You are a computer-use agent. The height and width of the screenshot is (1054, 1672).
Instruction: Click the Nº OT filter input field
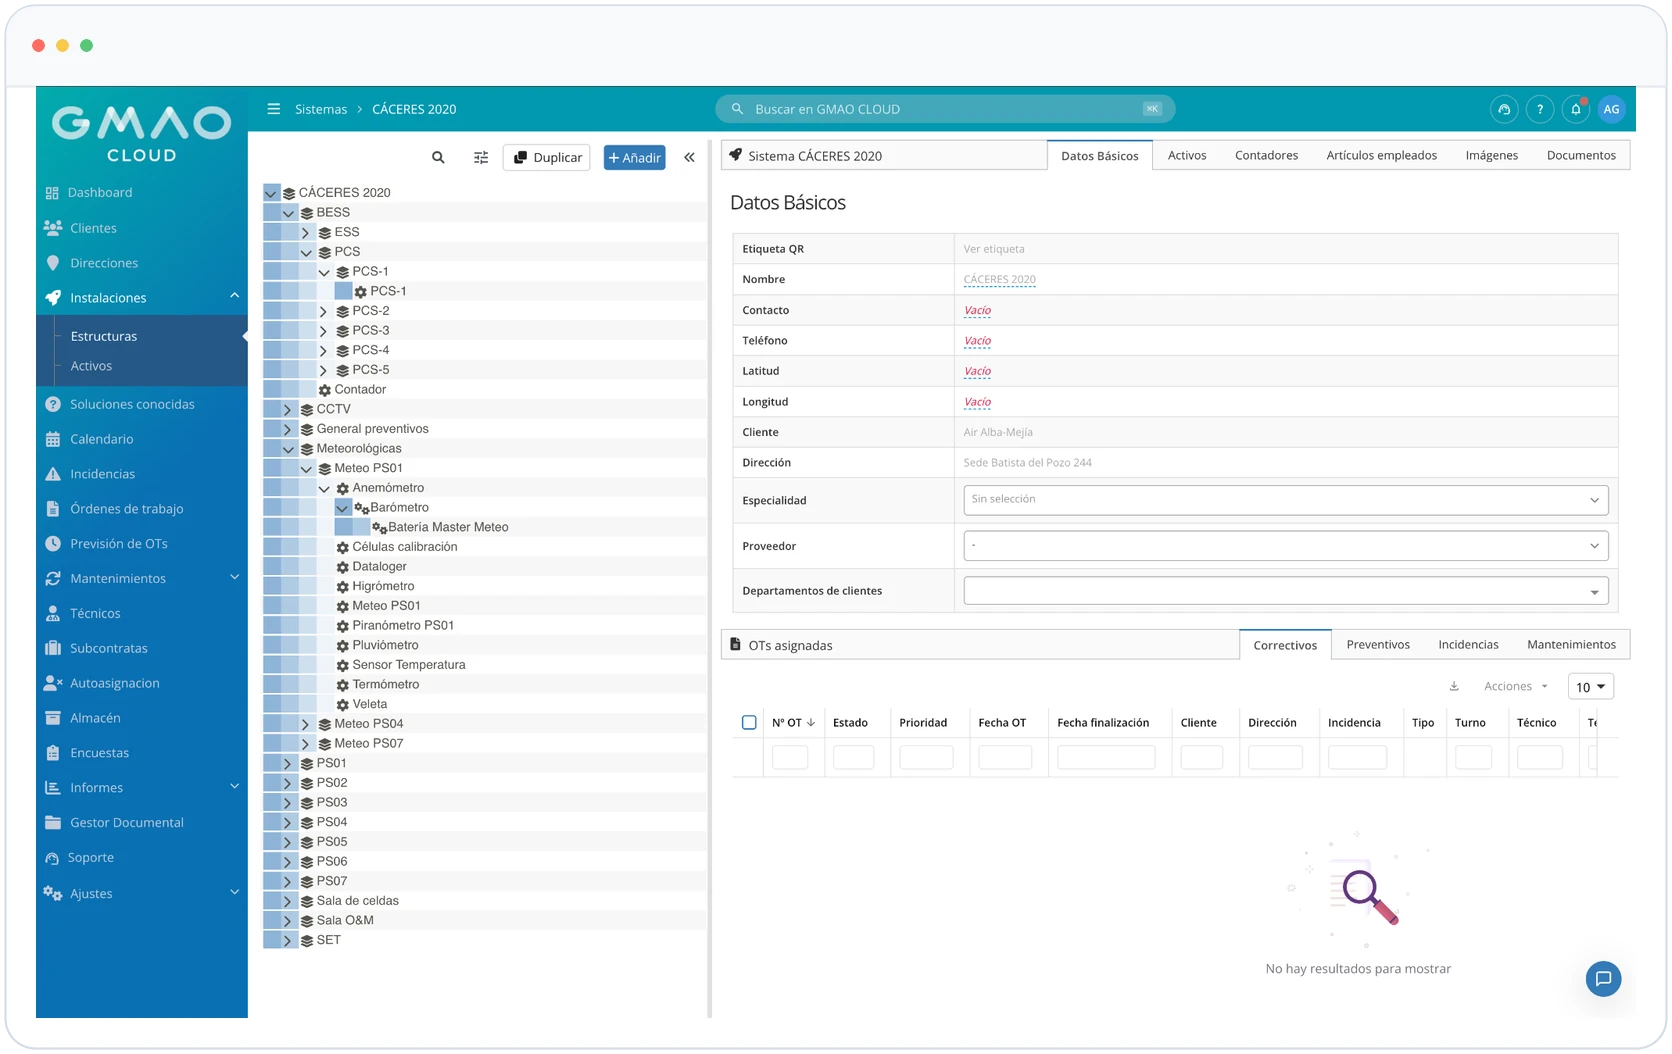tap(790, 757)
